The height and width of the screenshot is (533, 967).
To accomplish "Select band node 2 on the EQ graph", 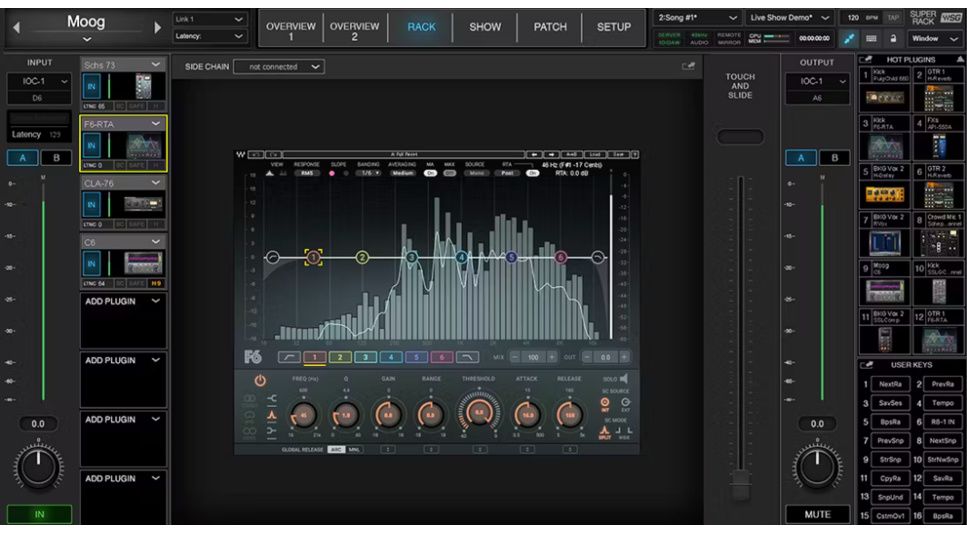I will click(x=362, y=257).
